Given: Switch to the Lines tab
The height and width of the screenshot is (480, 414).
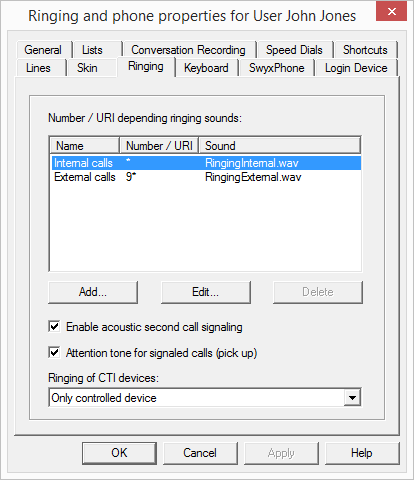Looking at the screenshot, I should (x=38, y=68).
